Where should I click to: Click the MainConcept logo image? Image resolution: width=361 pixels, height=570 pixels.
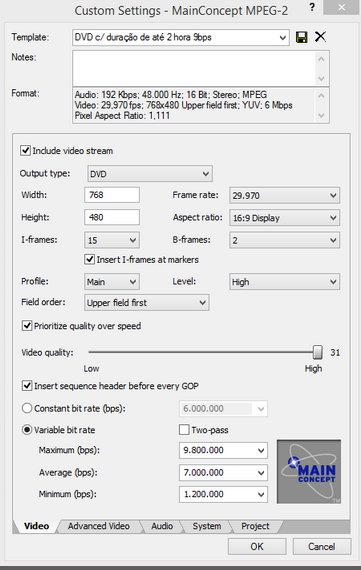309,471
